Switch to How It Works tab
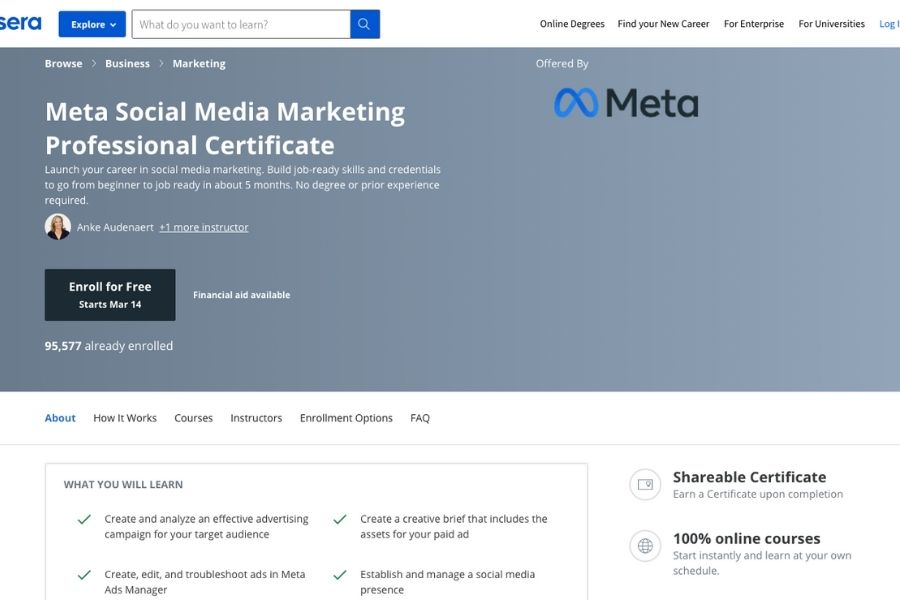 click(x=125, y=418)
